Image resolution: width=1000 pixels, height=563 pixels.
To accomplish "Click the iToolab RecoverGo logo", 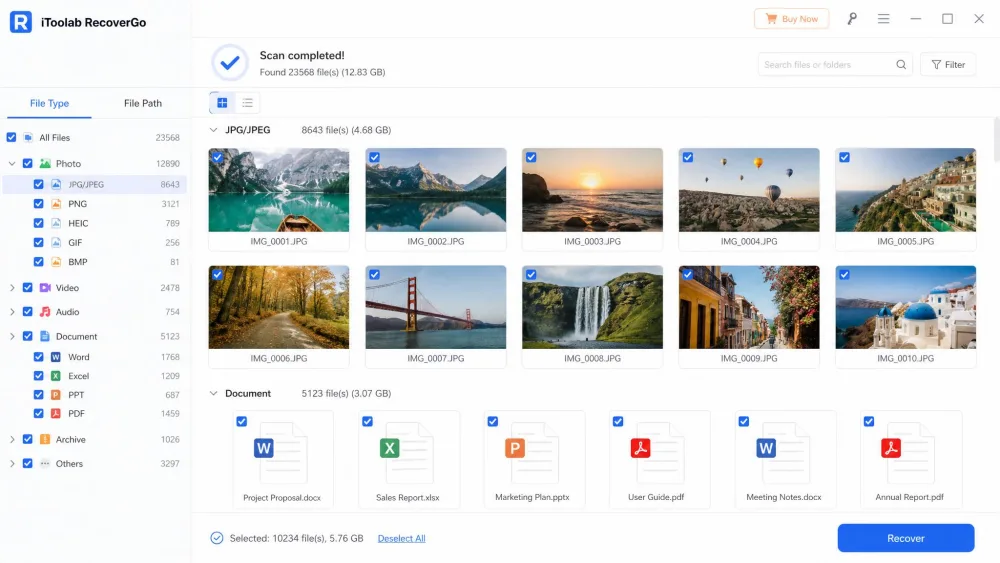I will [x=21, y=22].
